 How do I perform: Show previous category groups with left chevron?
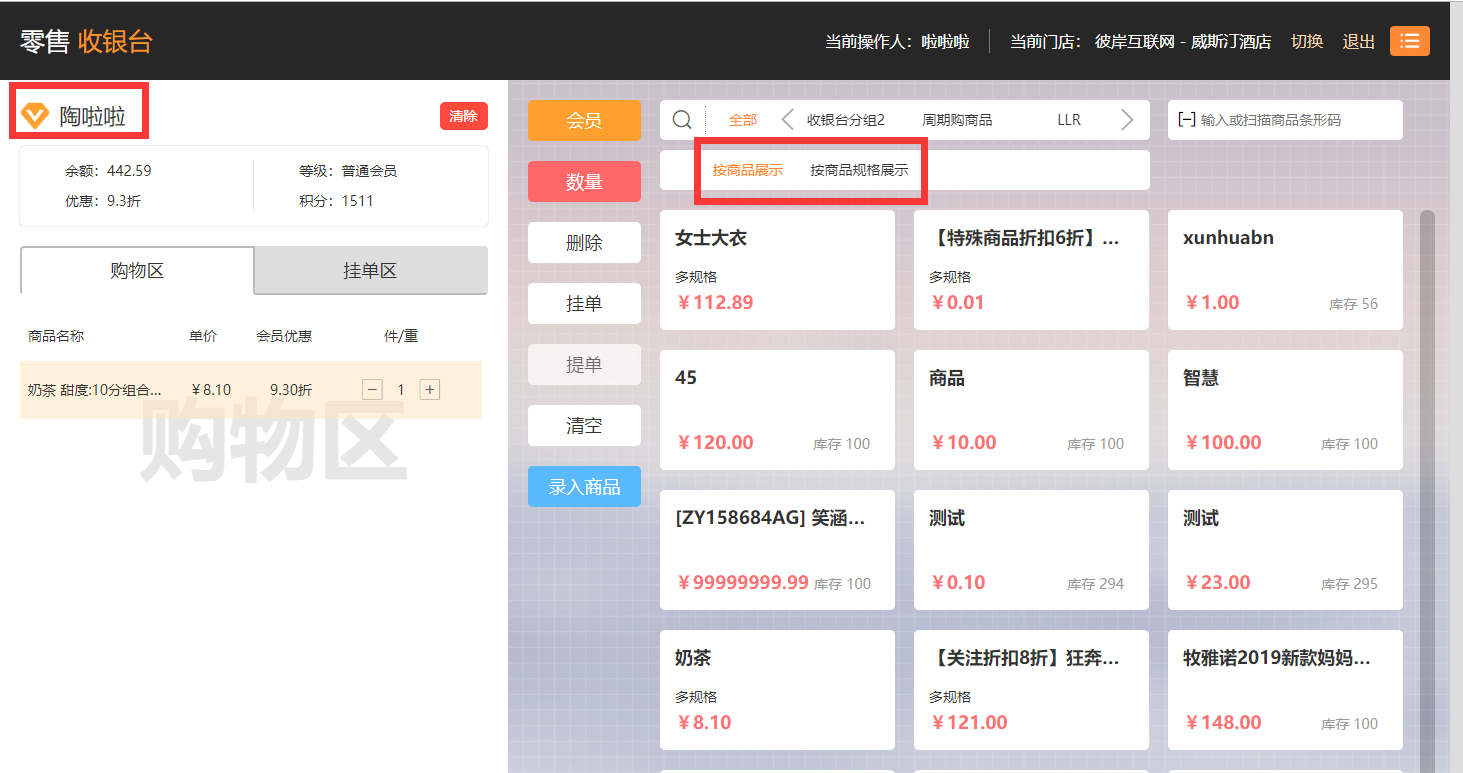coord(787,120)
